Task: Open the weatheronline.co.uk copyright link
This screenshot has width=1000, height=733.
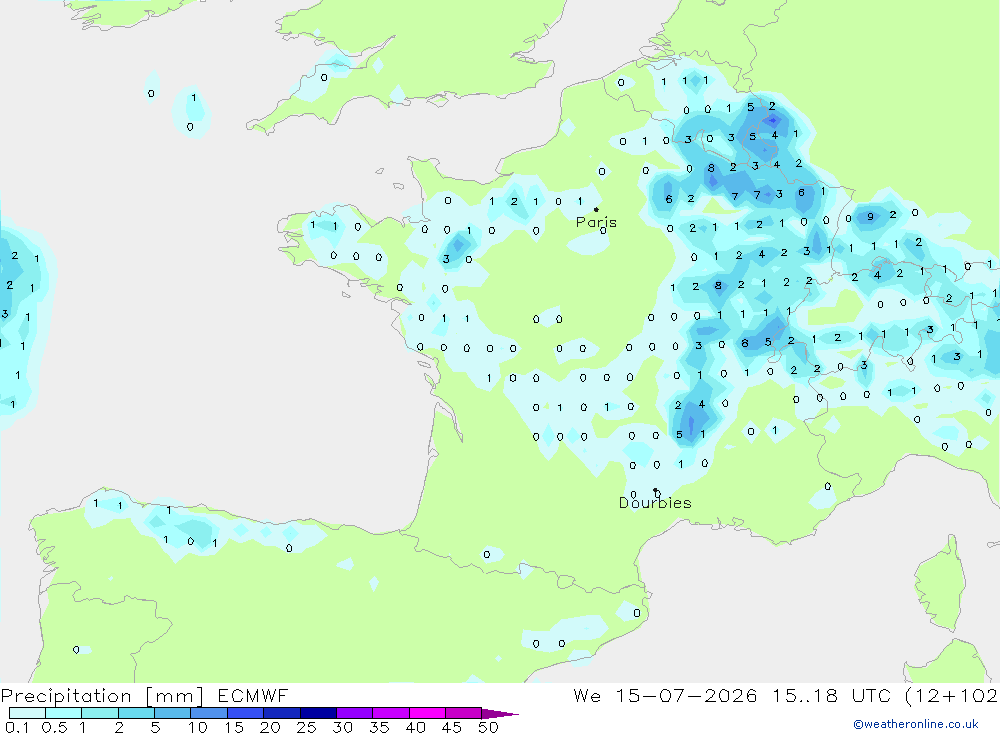Action: click(916, 724)
